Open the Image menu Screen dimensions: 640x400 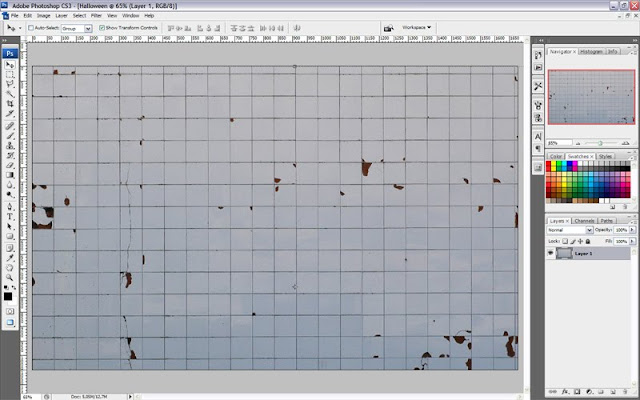[43, 16]
